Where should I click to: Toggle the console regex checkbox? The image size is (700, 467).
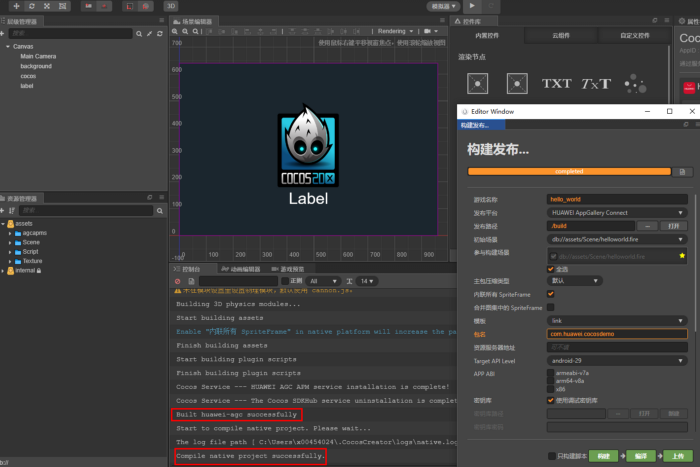click(285, 281)
